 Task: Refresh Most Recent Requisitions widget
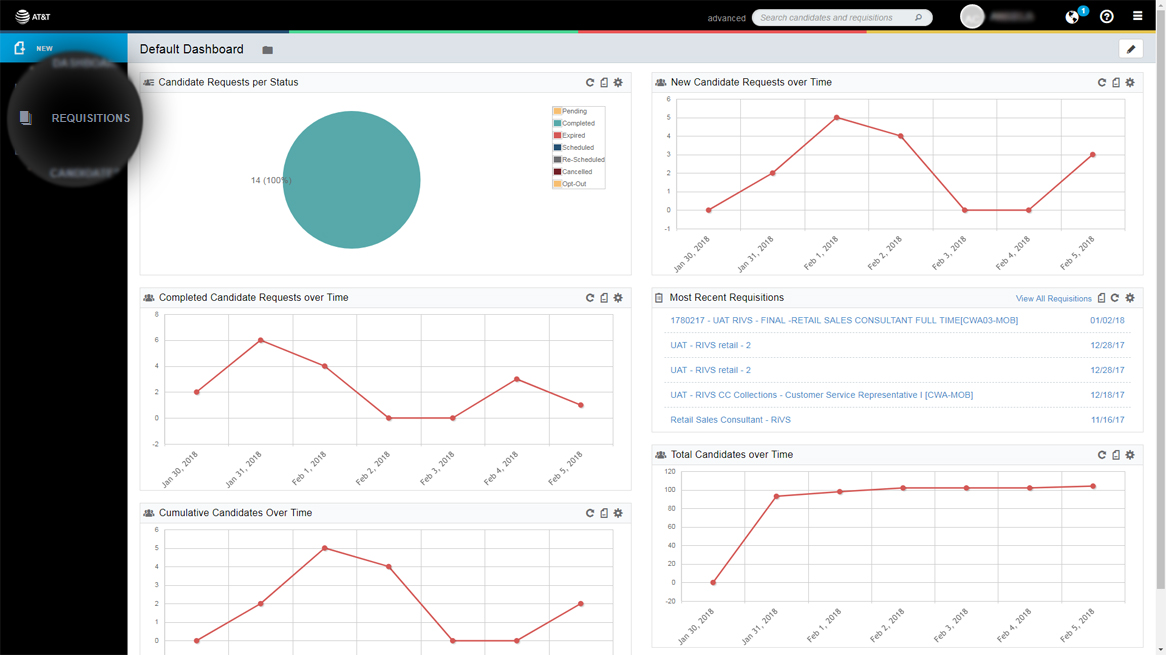(x=1115, y=298)
